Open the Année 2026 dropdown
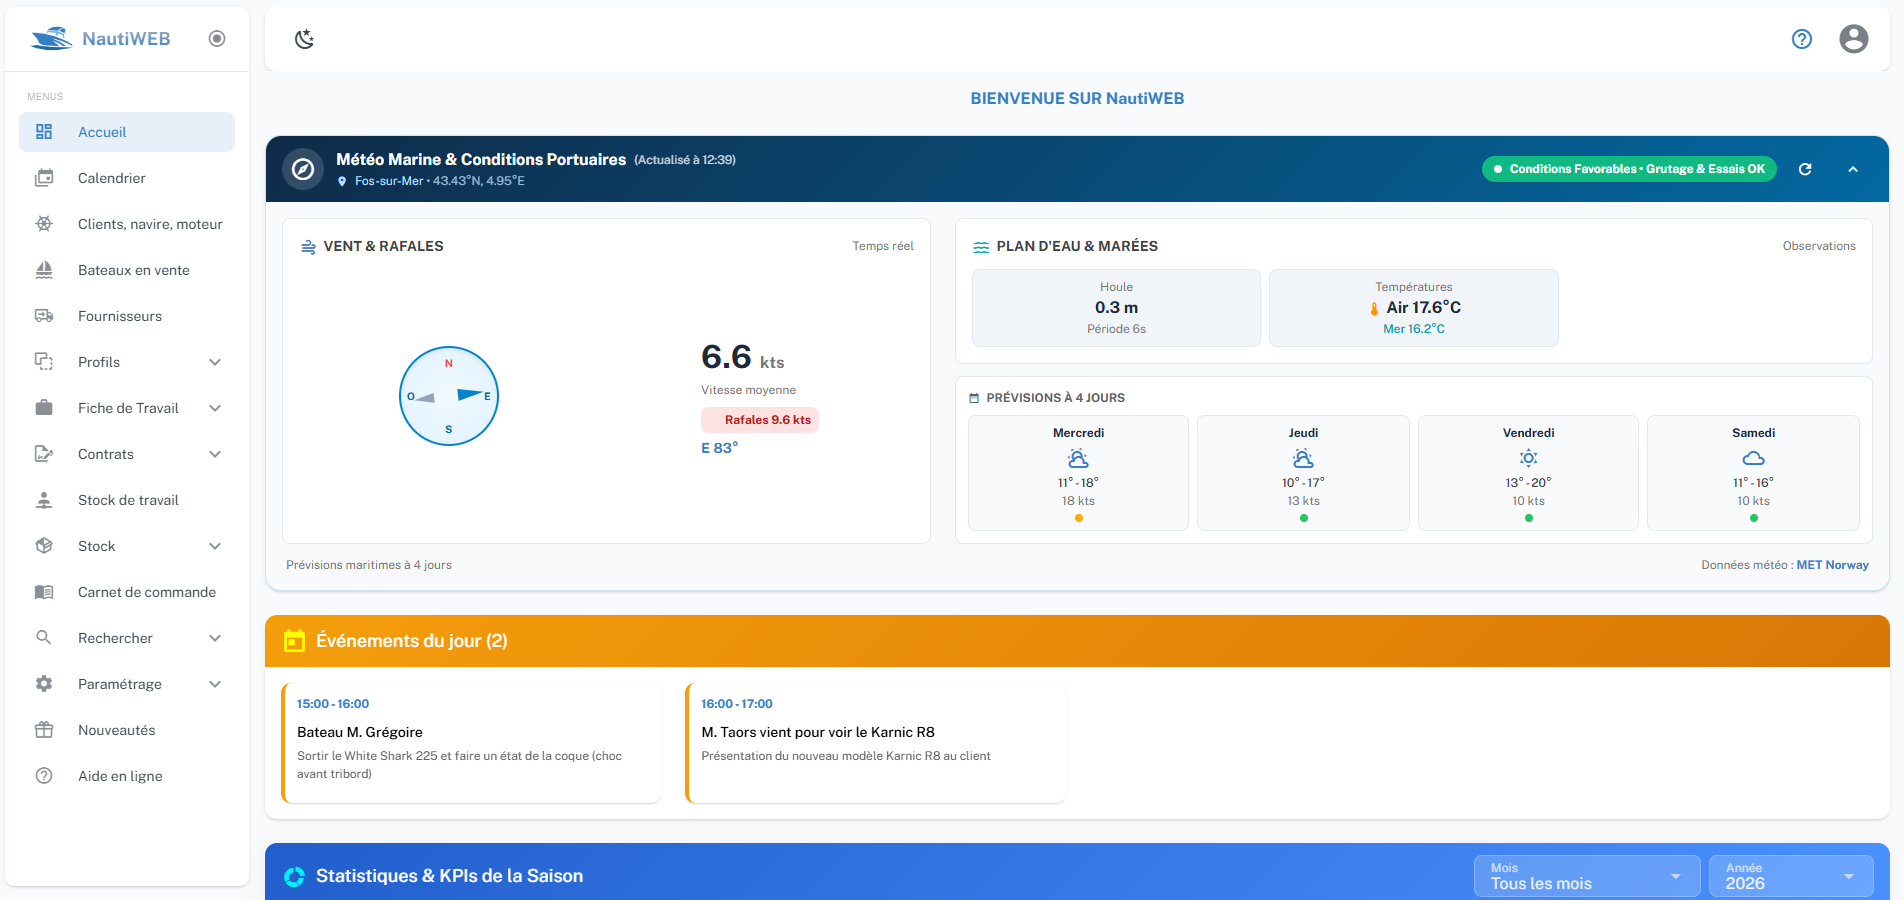Viewport: 1904px width, 900px height. coord(1791,876)
